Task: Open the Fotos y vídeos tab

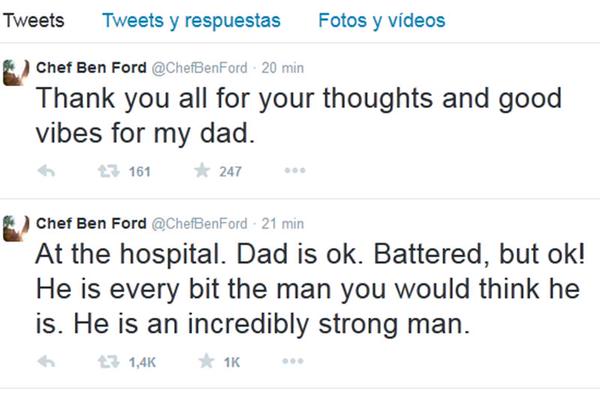Action: pos(381,21)
